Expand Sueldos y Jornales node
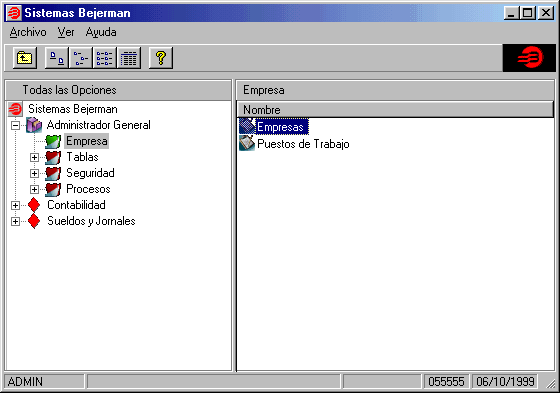Screen dimensions: 560x393 (15, 222)
